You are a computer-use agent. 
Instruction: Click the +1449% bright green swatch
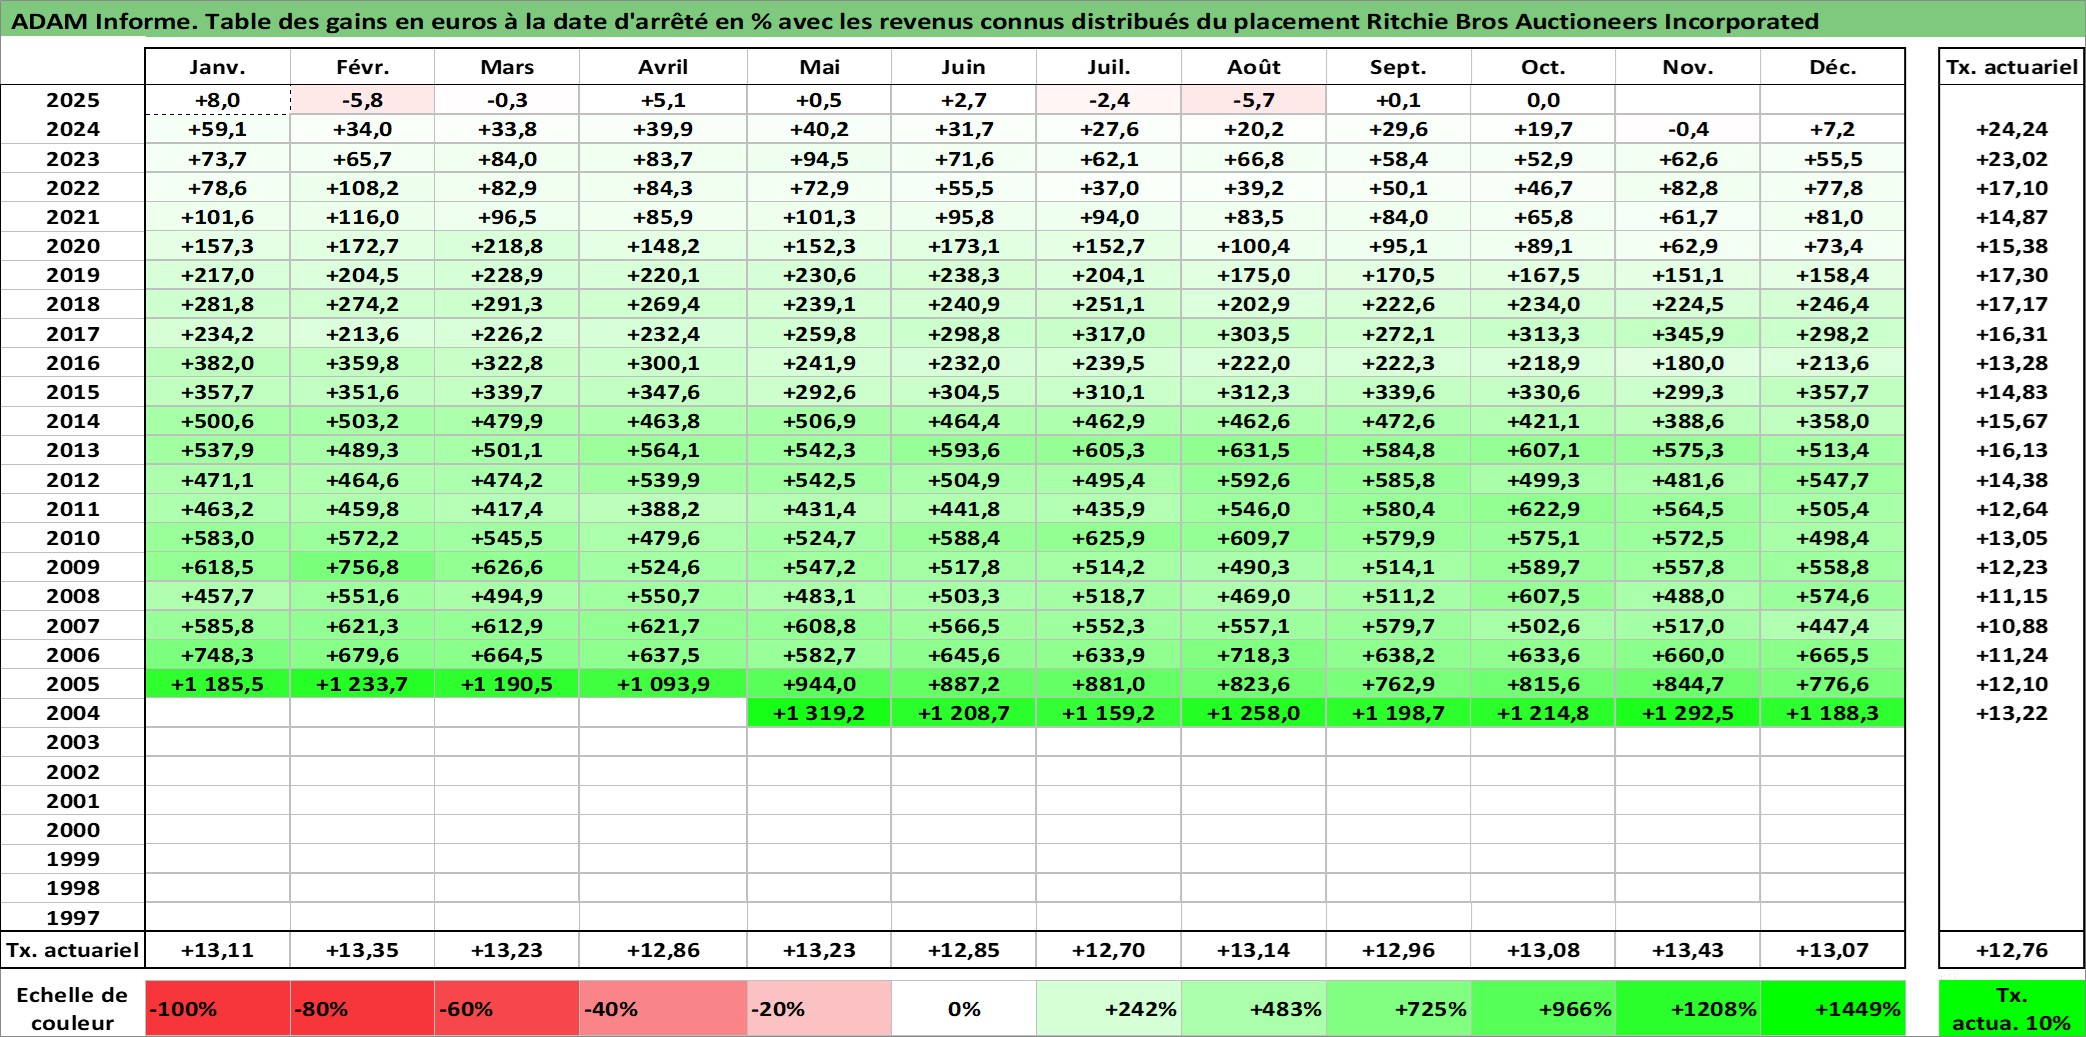[x=1832, y=1008]
